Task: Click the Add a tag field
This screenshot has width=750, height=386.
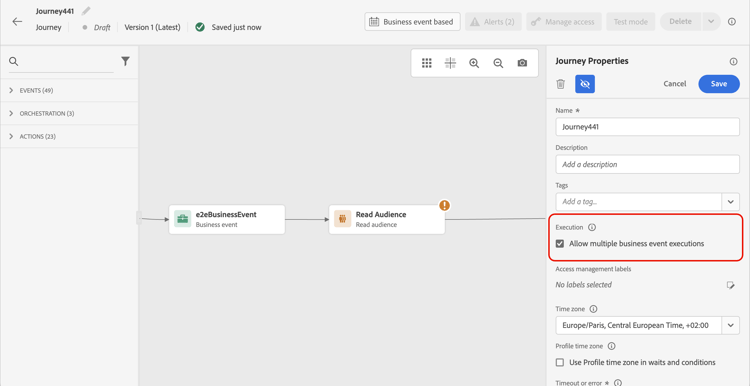Action: click(639, 201)
